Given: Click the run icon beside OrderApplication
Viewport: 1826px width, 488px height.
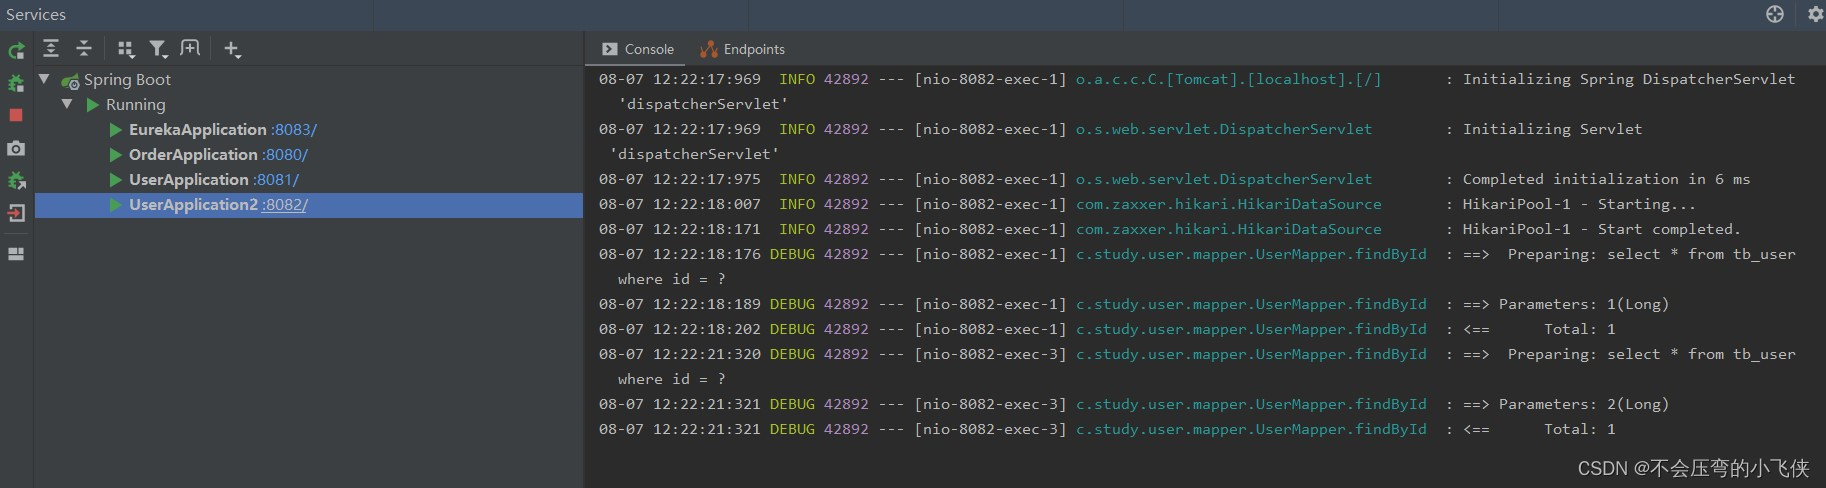Looking at the screenshot, I should (116, 155).
